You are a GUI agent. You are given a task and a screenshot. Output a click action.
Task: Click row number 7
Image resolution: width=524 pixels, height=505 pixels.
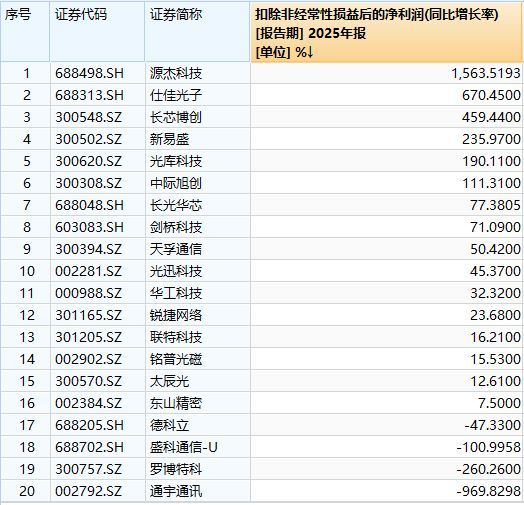click(x=27, y=205)
